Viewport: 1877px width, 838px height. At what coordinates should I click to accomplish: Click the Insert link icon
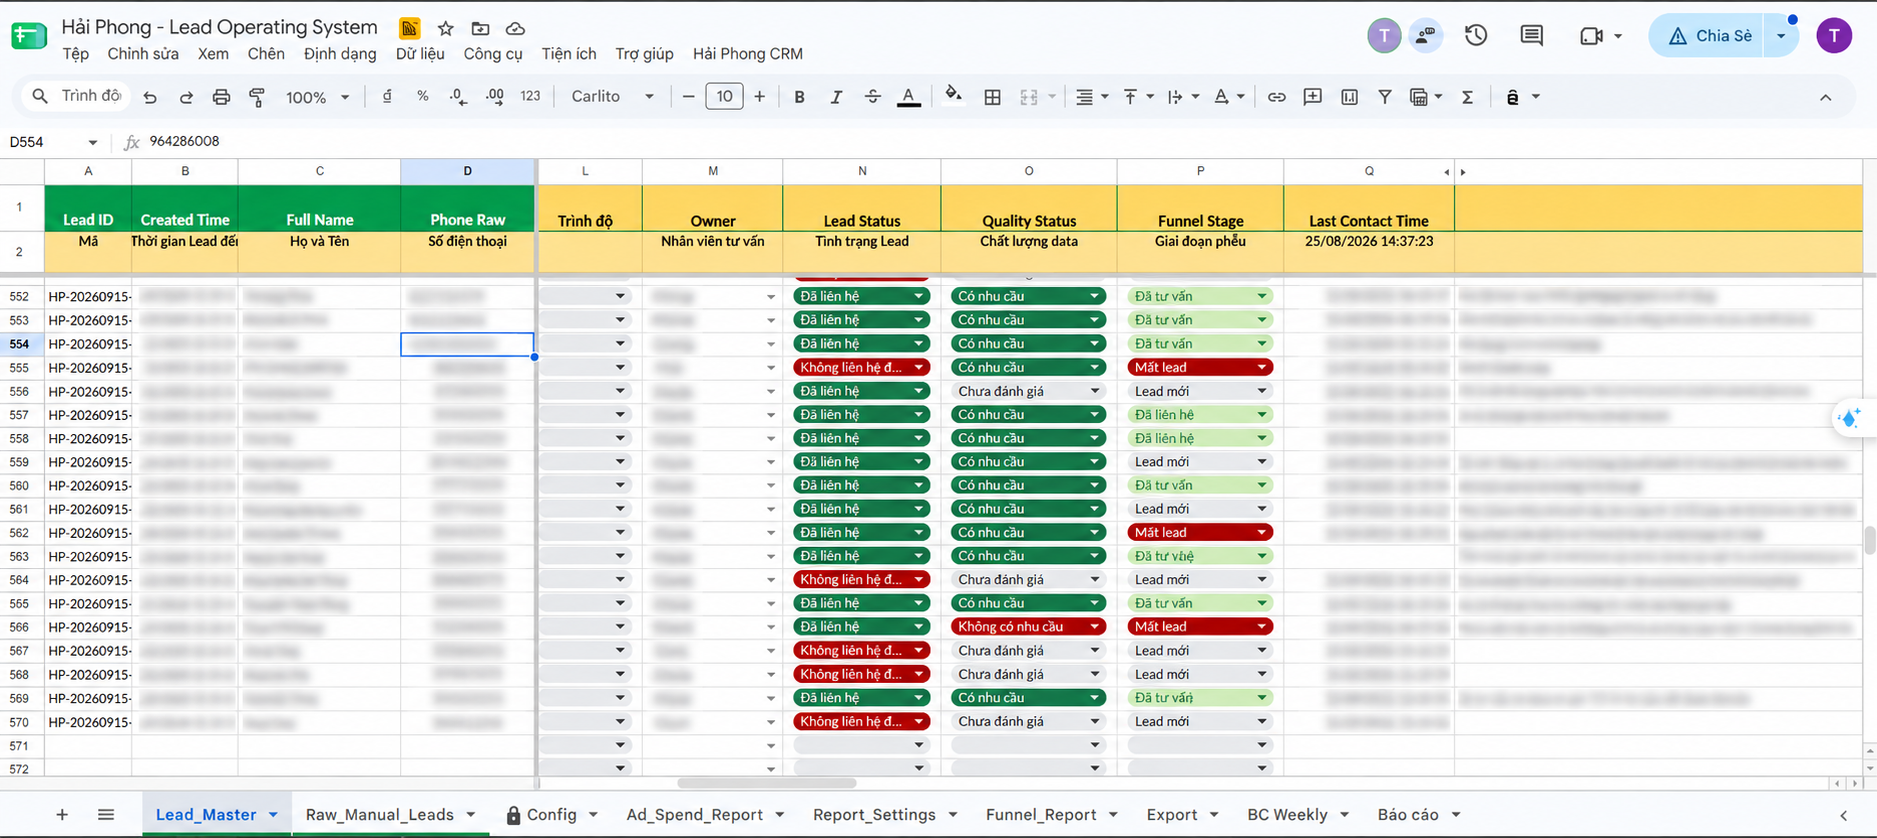[x=1277, y=97]
